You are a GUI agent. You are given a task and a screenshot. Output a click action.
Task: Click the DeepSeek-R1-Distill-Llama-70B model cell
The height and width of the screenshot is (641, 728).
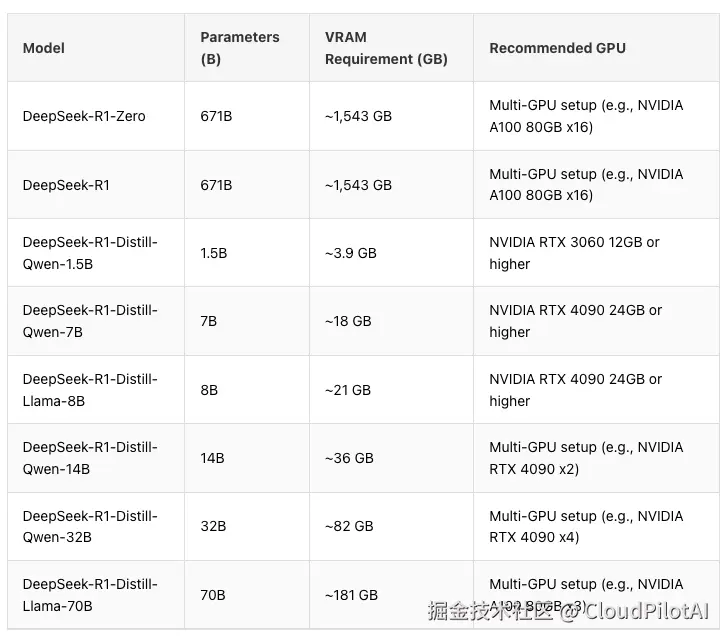tap(90, 595)
